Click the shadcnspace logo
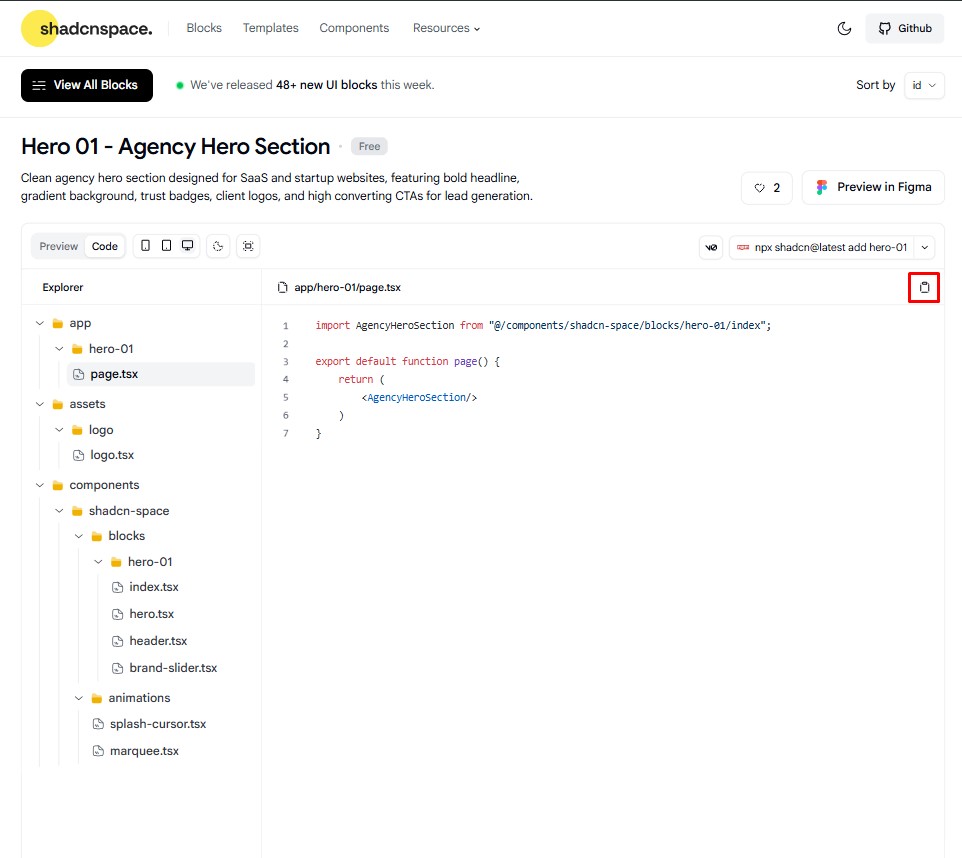This screenshot has height=858, width=962. pyautogui.click(x=87, y=29)
